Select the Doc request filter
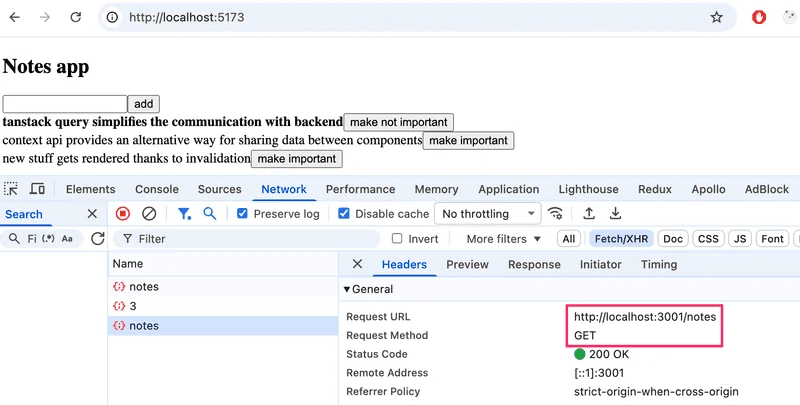The width and height of the screenshot is (800, 405). (673, 239)
